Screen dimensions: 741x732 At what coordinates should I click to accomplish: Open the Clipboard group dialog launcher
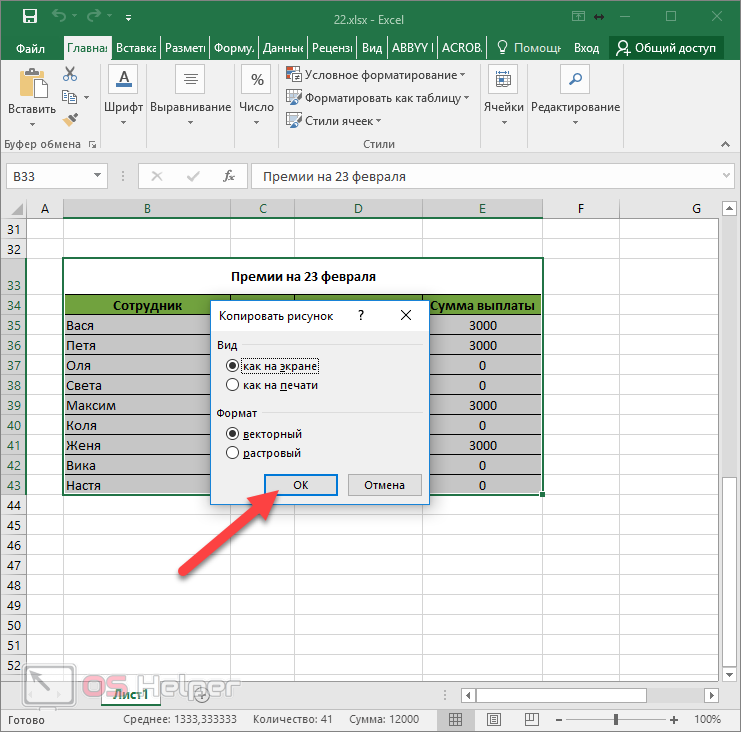point(93,145)
